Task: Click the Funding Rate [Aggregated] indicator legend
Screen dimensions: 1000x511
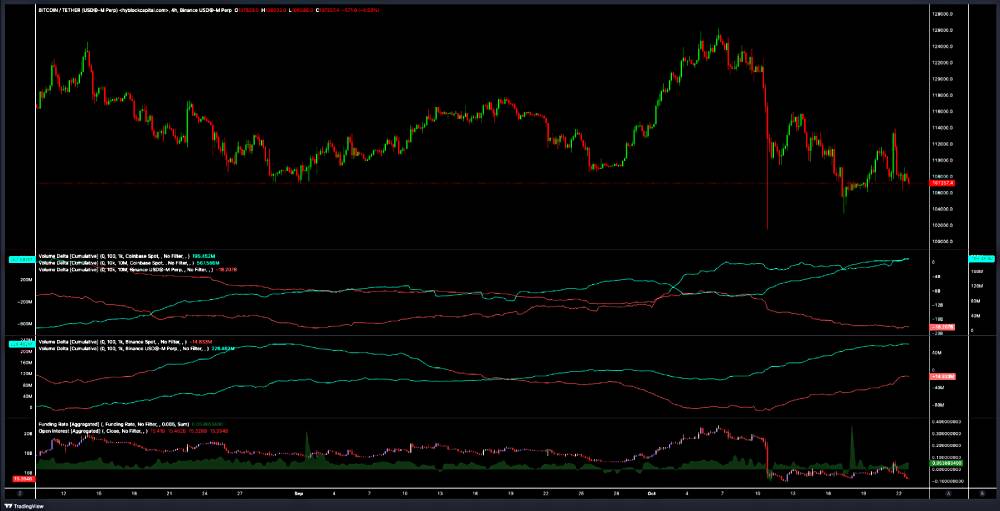Action: click(110, 424)
